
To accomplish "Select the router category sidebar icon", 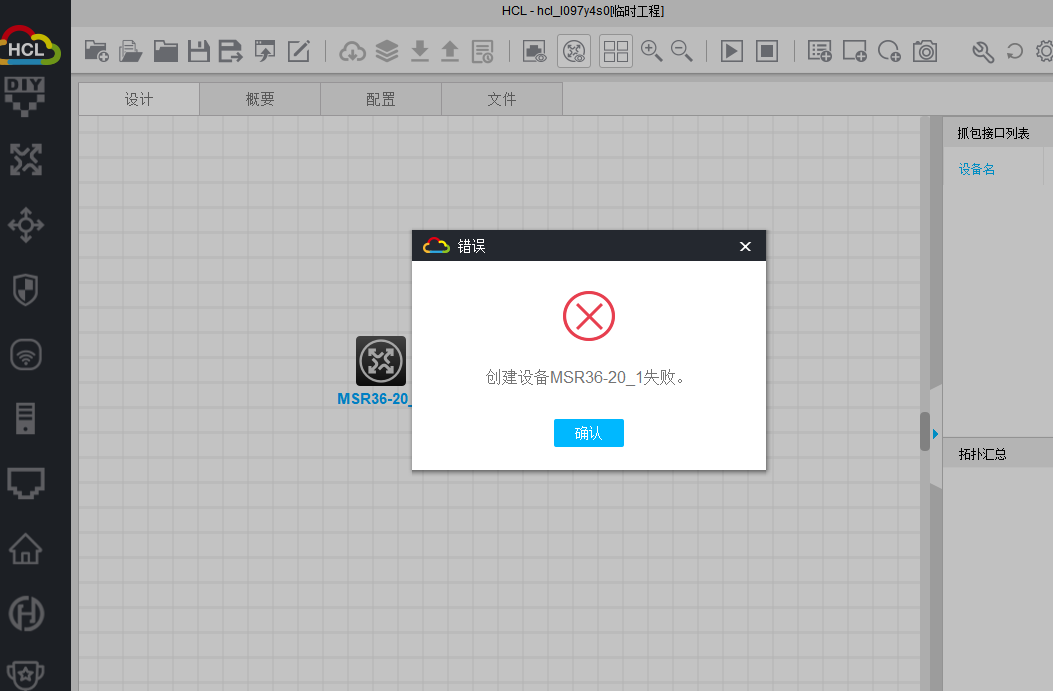I will [26, 160].
